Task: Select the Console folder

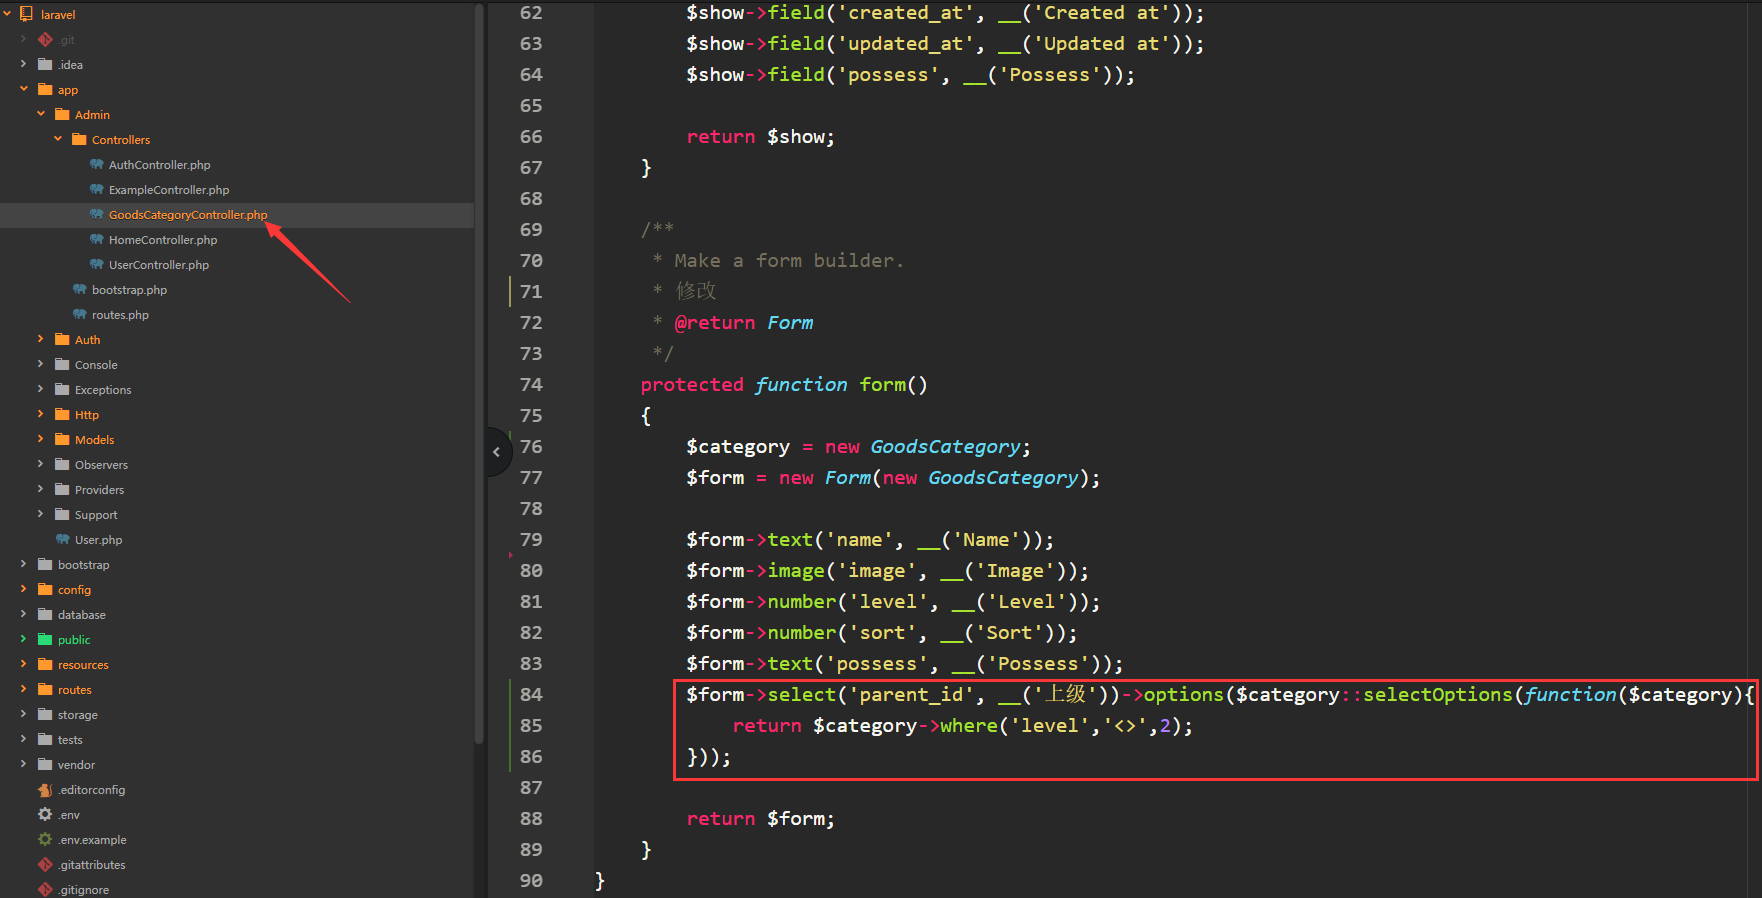Action: pos(96,365)
